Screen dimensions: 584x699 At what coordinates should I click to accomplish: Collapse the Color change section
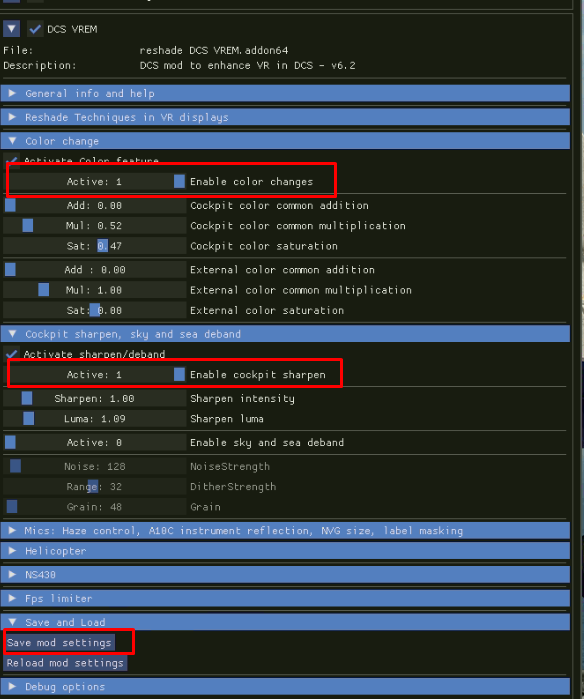(x=285, y=141)
